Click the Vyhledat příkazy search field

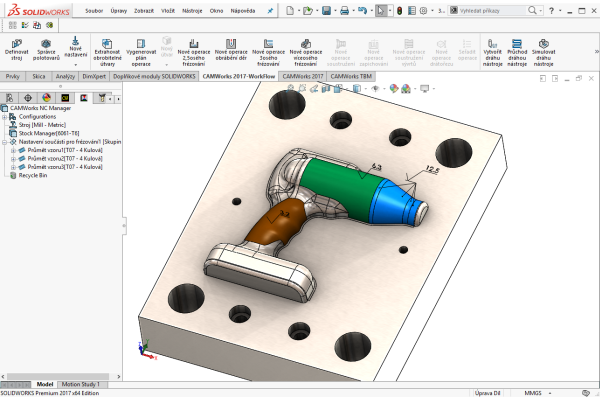tap(492, 11)
